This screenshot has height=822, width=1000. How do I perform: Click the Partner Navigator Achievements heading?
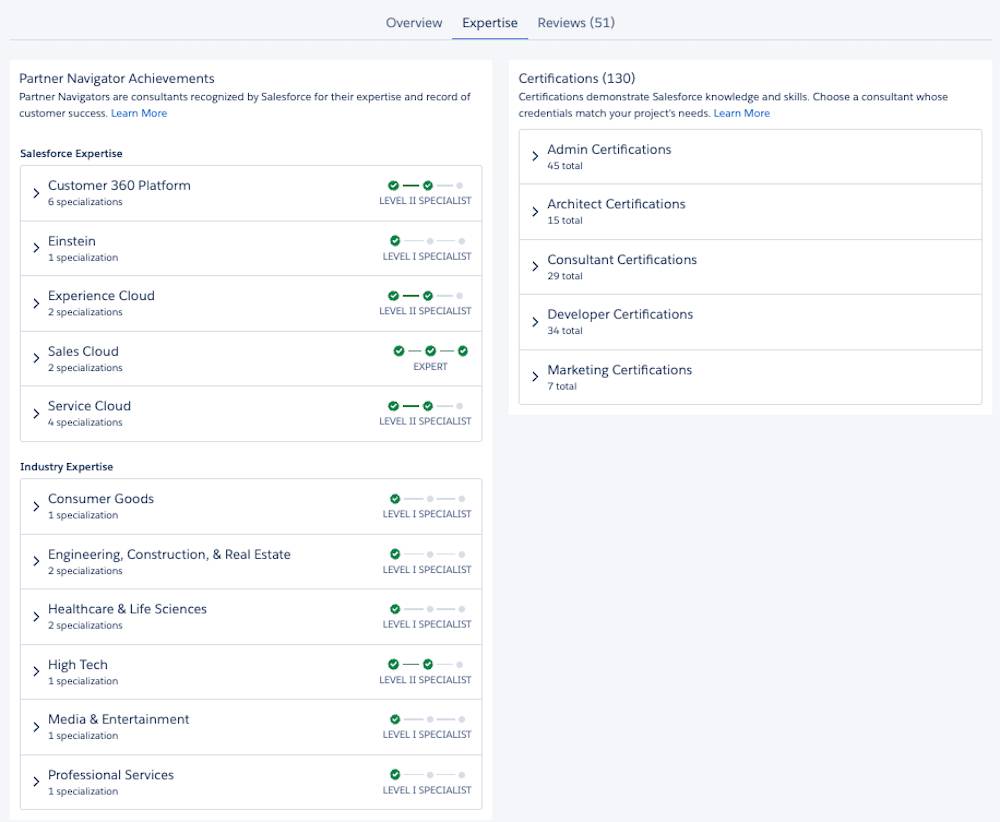coord(117,78)
